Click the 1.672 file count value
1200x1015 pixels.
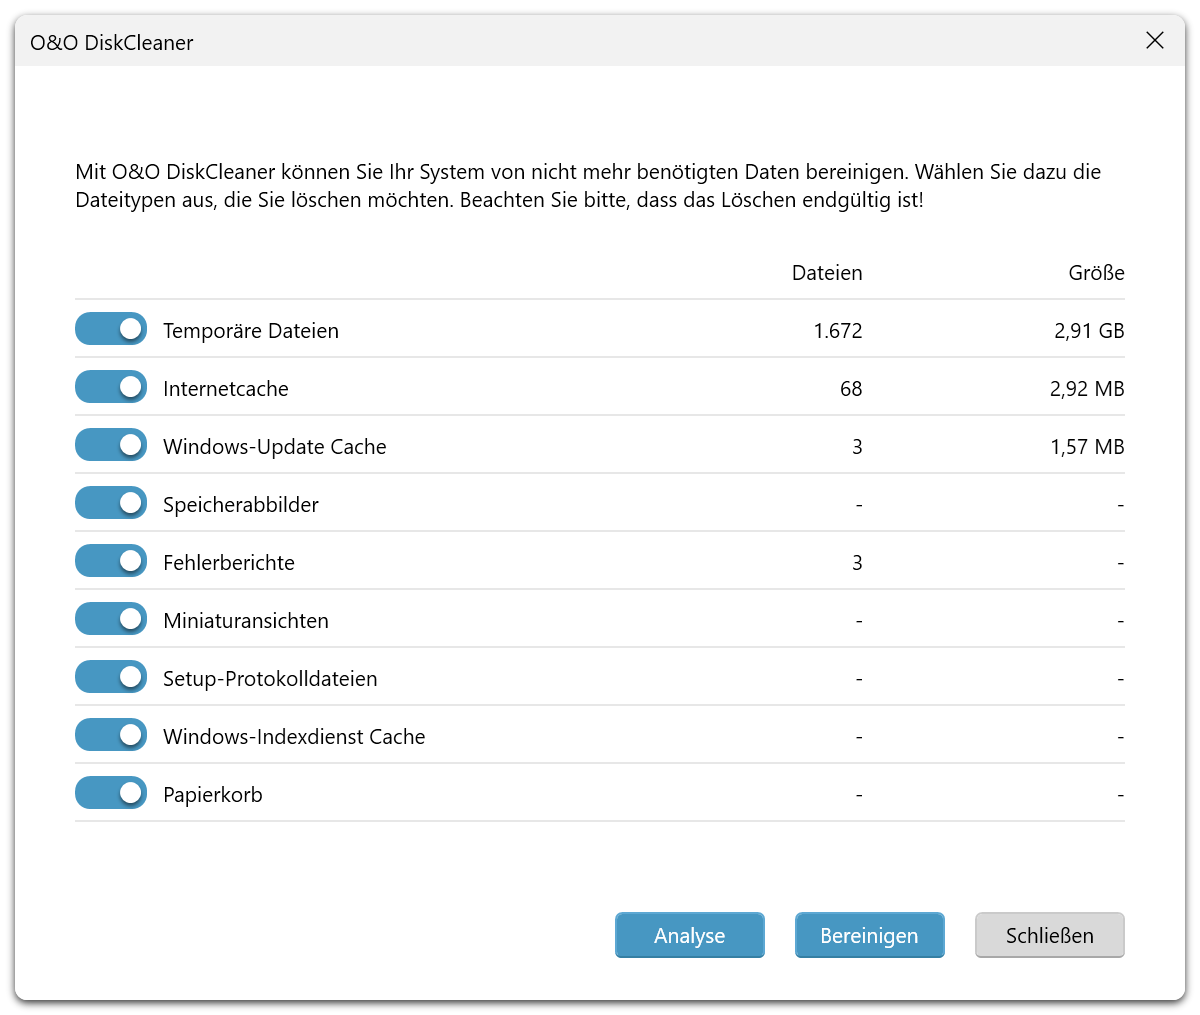point(837,331)
